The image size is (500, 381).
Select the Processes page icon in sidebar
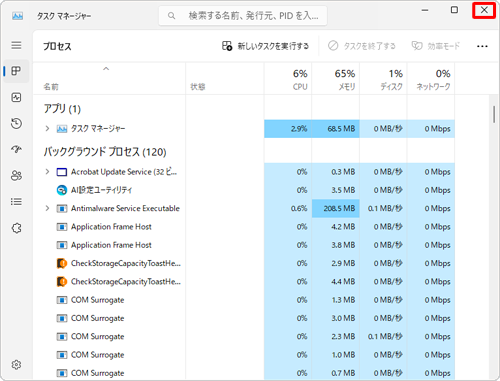(x=16, y=71)
